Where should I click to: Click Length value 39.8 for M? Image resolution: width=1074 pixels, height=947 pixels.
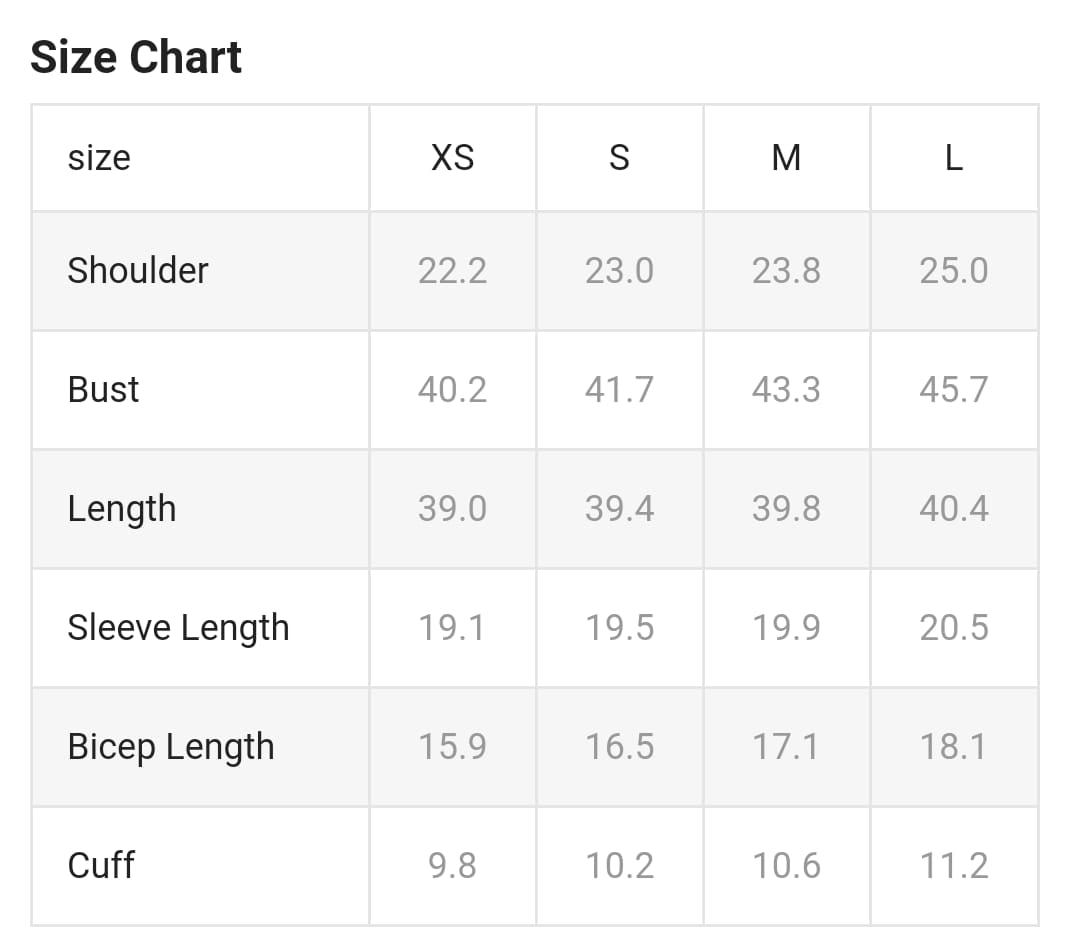[x=786, y=509]
